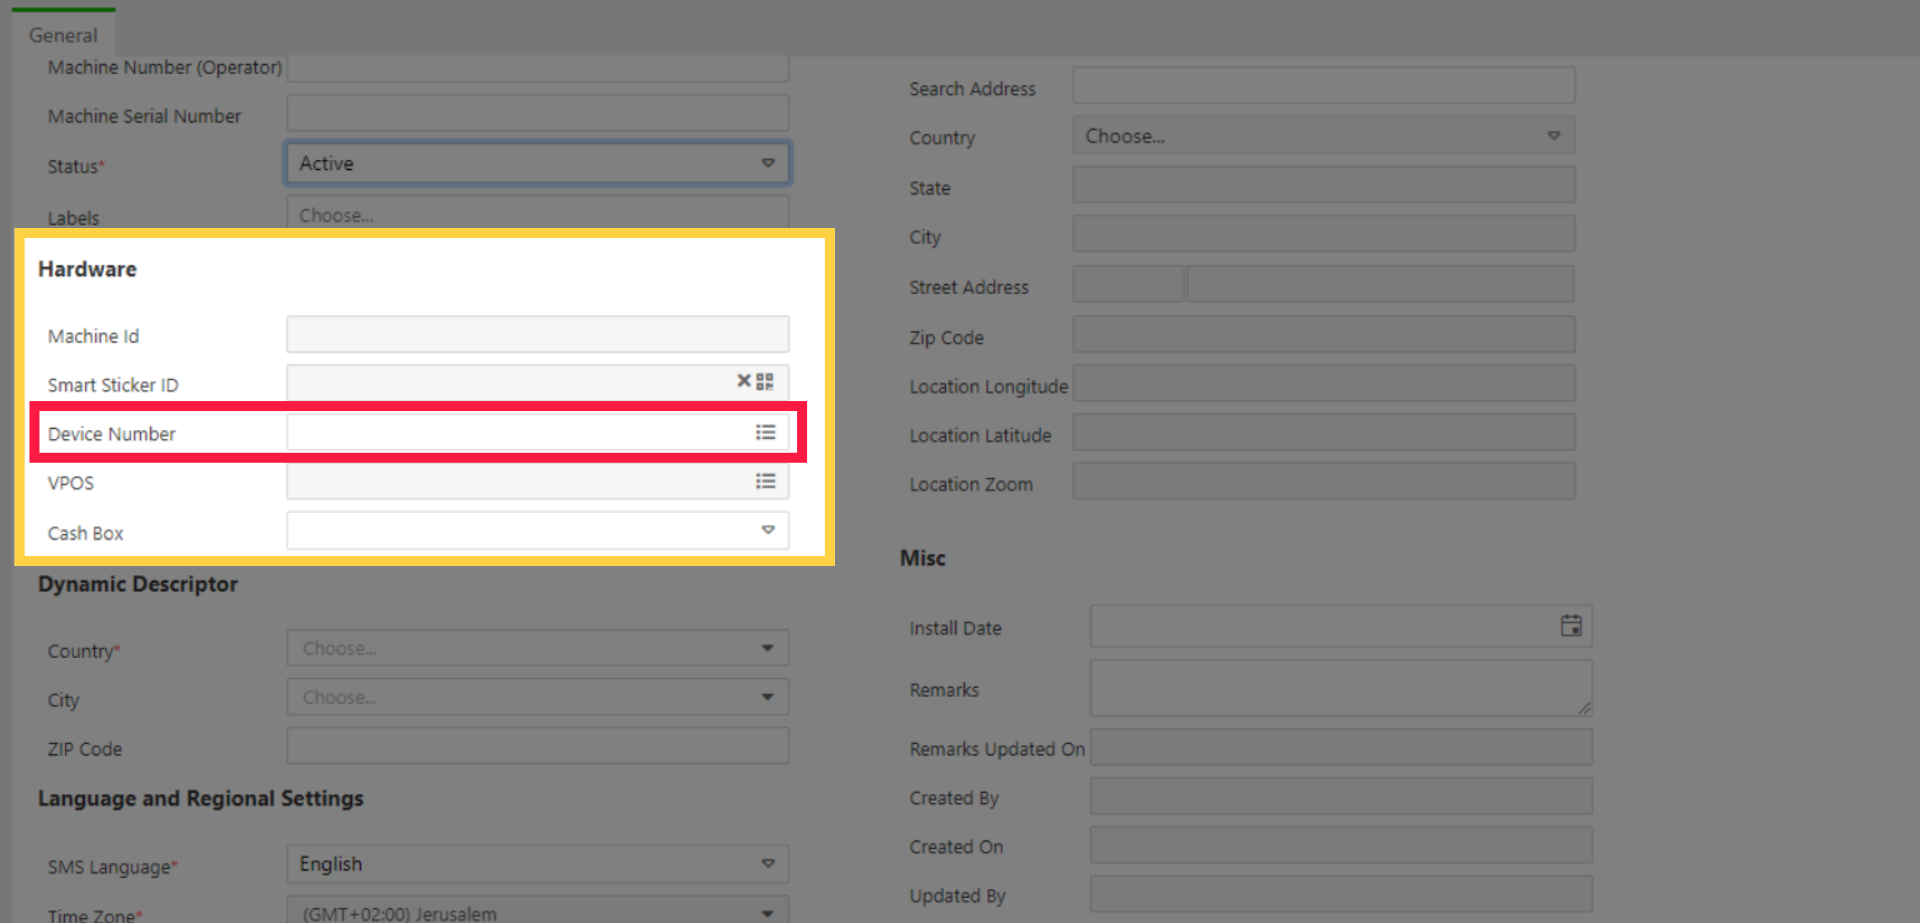Open the Device Number list icon
Image resolution: width=1920 pixels, height=923 pixels.
coord(765,432)
